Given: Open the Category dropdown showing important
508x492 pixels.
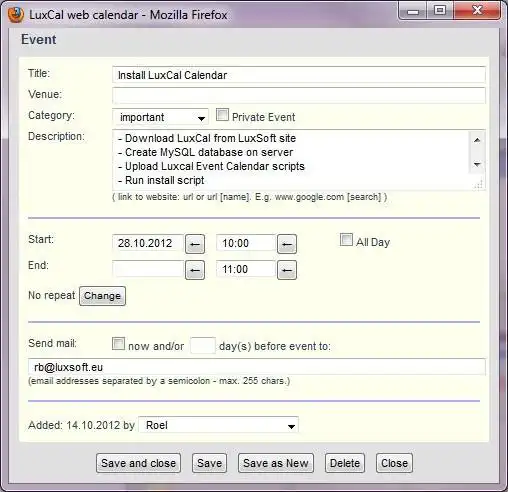Looking at the screenshot, I should 160,117.
